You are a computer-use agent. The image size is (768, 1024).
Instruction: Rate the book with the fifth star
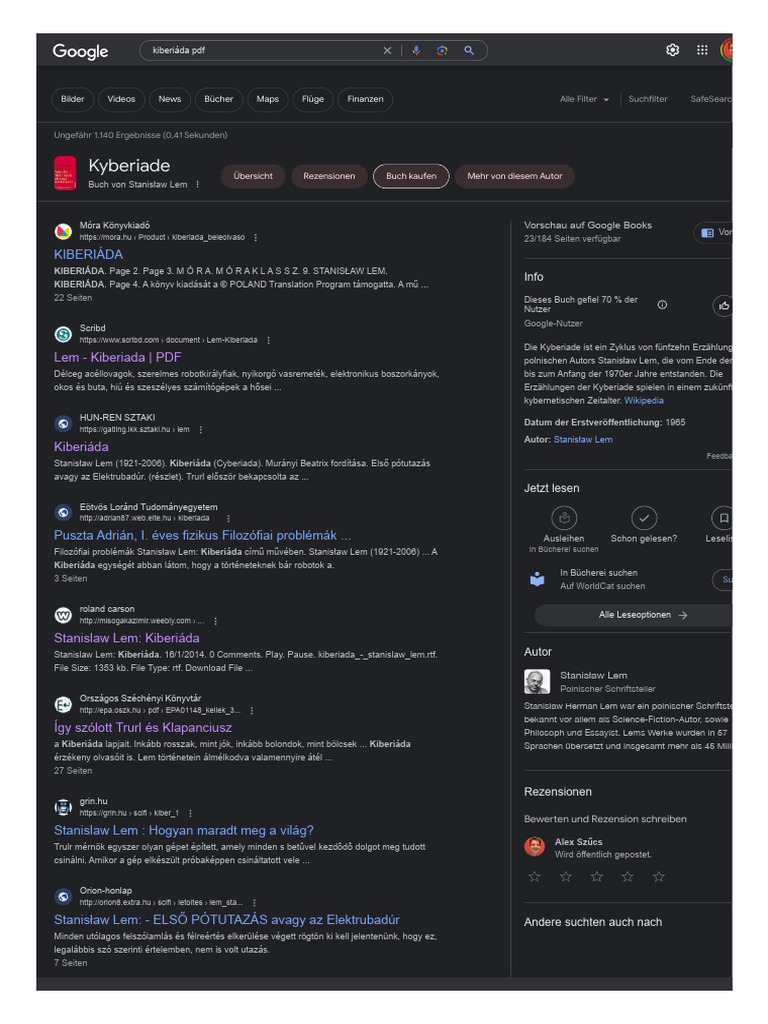coord(658,876)
